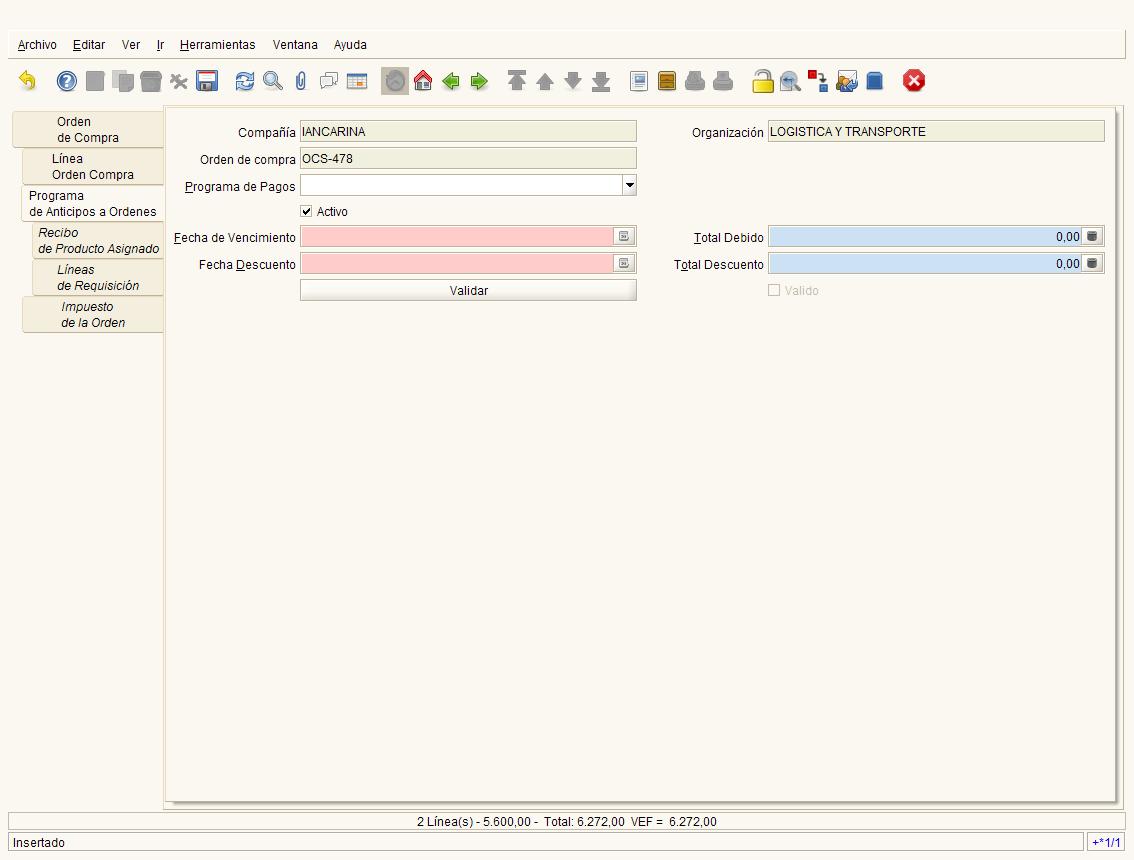The height and width of the screenshot is (860, 1134).
Task: Exit window with the red X icon
Action: pos(913,80)
